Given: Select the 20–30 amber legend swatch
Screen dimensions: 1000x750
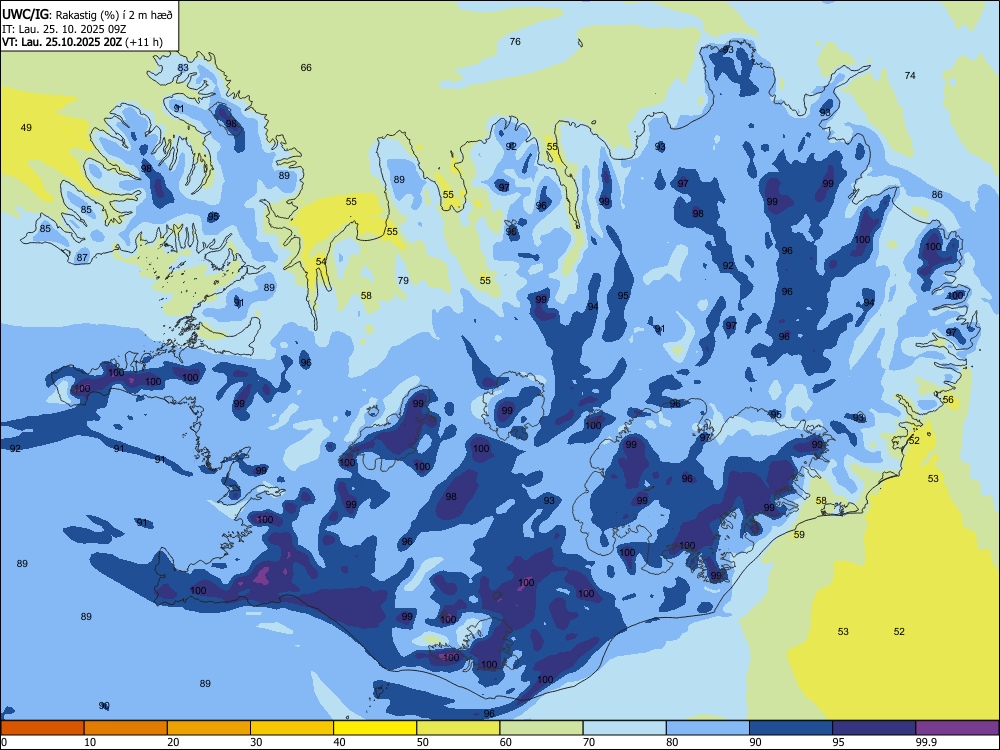Looking at the screenshot, I should coord(209,728).
